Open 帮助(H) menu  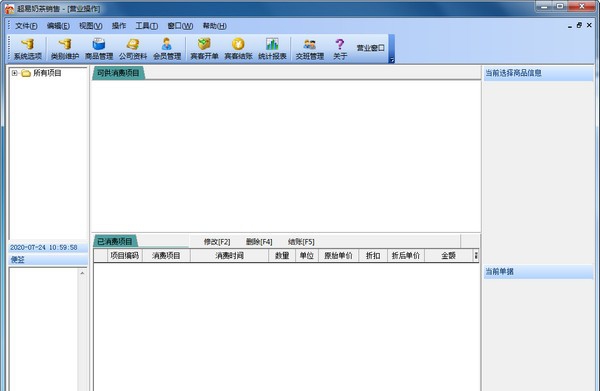point(214,26)
